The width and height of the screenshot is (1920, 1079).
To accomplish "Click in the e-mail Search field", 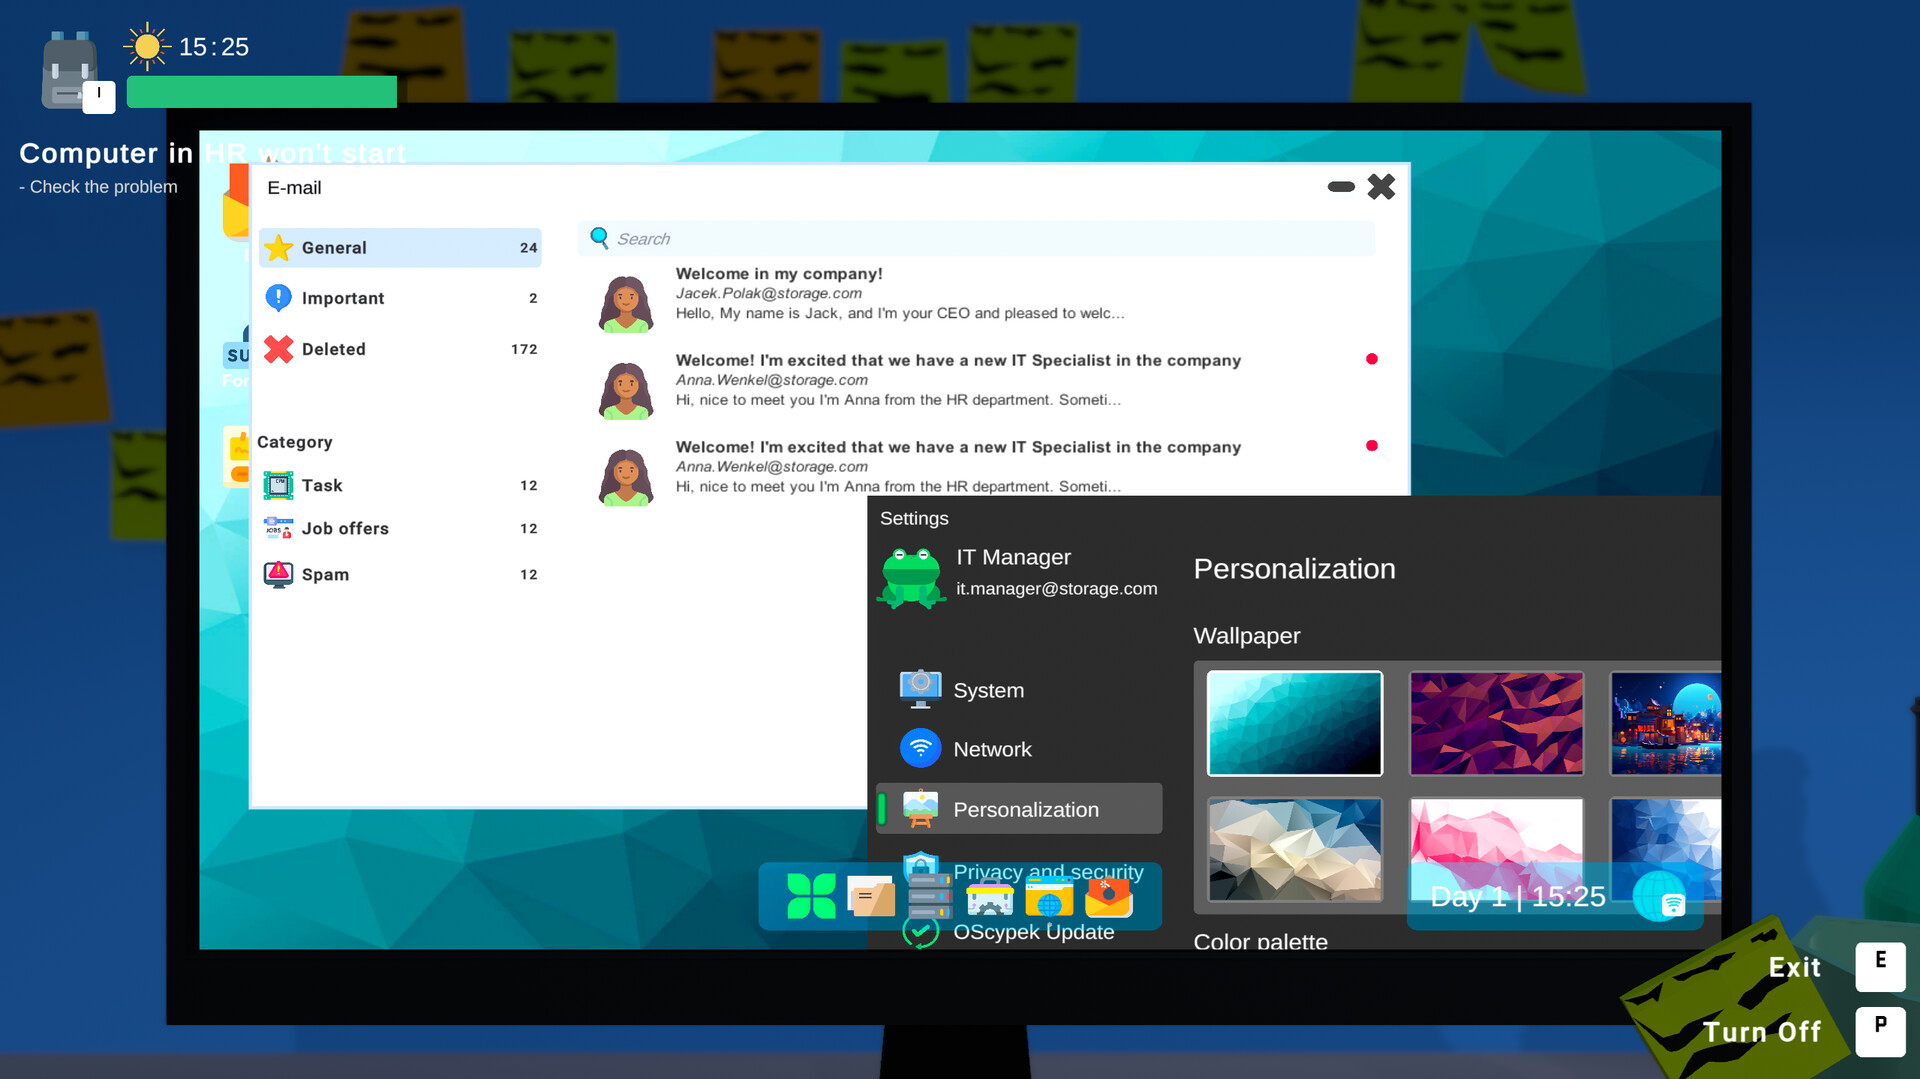I will tap(976, 238).
